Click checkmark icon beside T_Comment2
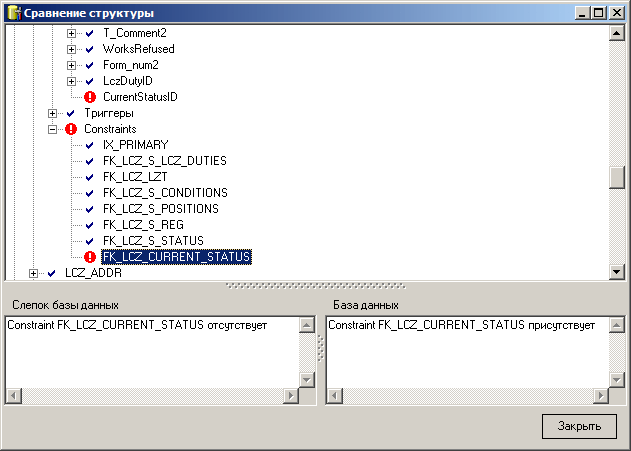This screenshot has height=451, width=631. [90, 33]
